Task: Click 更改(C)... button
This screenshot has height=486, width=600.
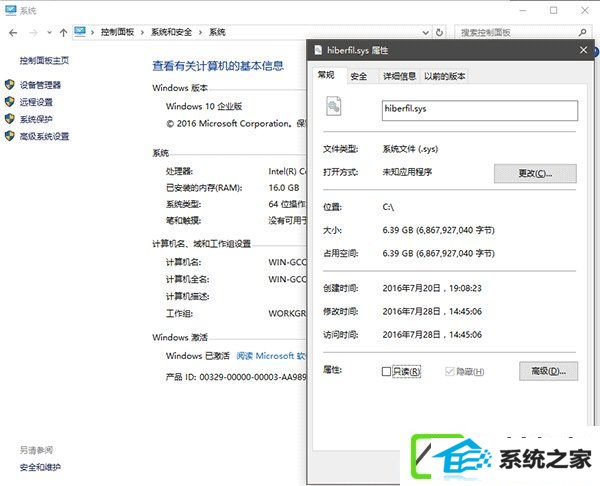Action: [535, 173]
